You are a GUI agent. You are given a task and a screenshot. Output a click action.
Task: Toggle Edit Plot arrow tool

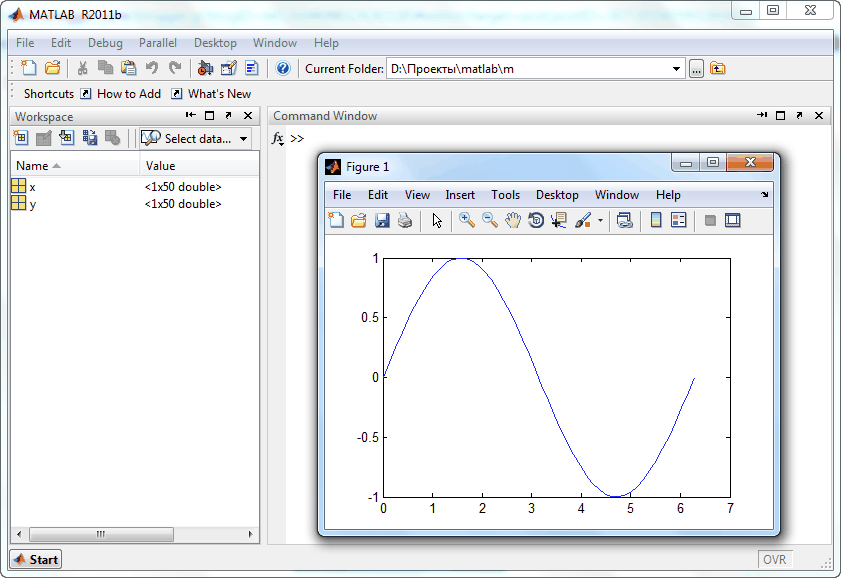tap(437, 220)
